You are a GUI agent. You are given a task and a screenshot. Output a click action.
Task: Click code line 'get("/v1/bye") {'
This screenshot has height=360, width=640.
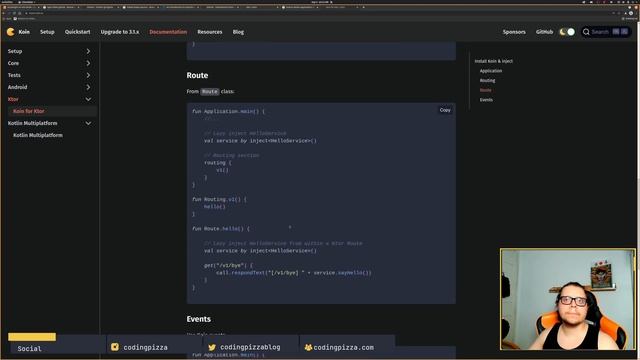click(x=228, y=265)
